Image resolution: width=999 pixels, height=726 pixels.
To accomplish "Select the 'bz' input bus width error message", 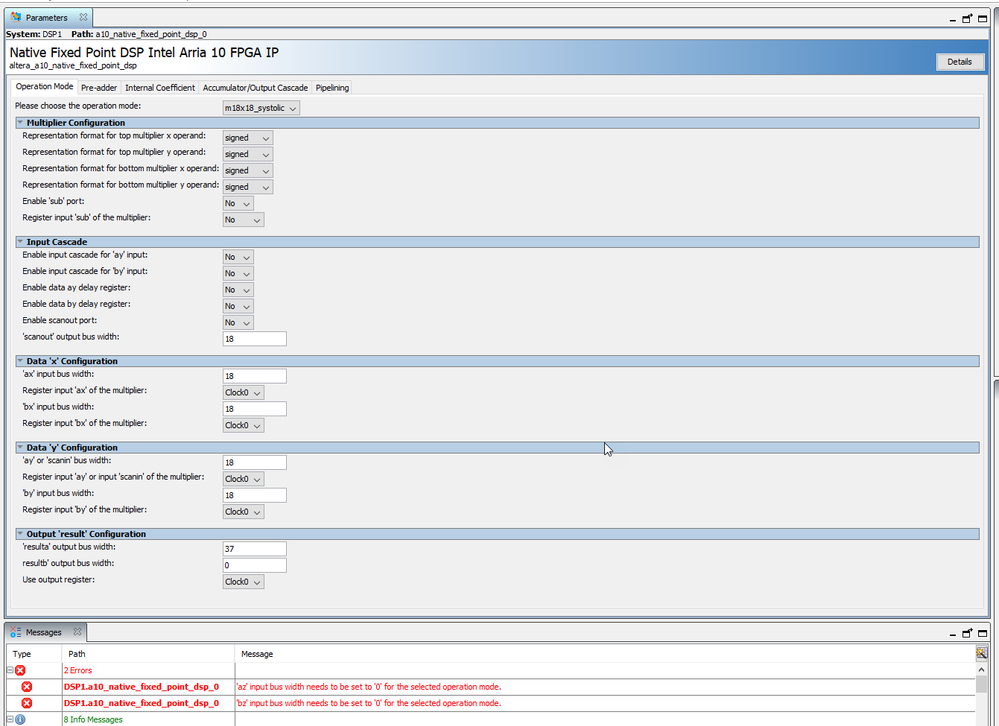I will [x=369, y=703].
